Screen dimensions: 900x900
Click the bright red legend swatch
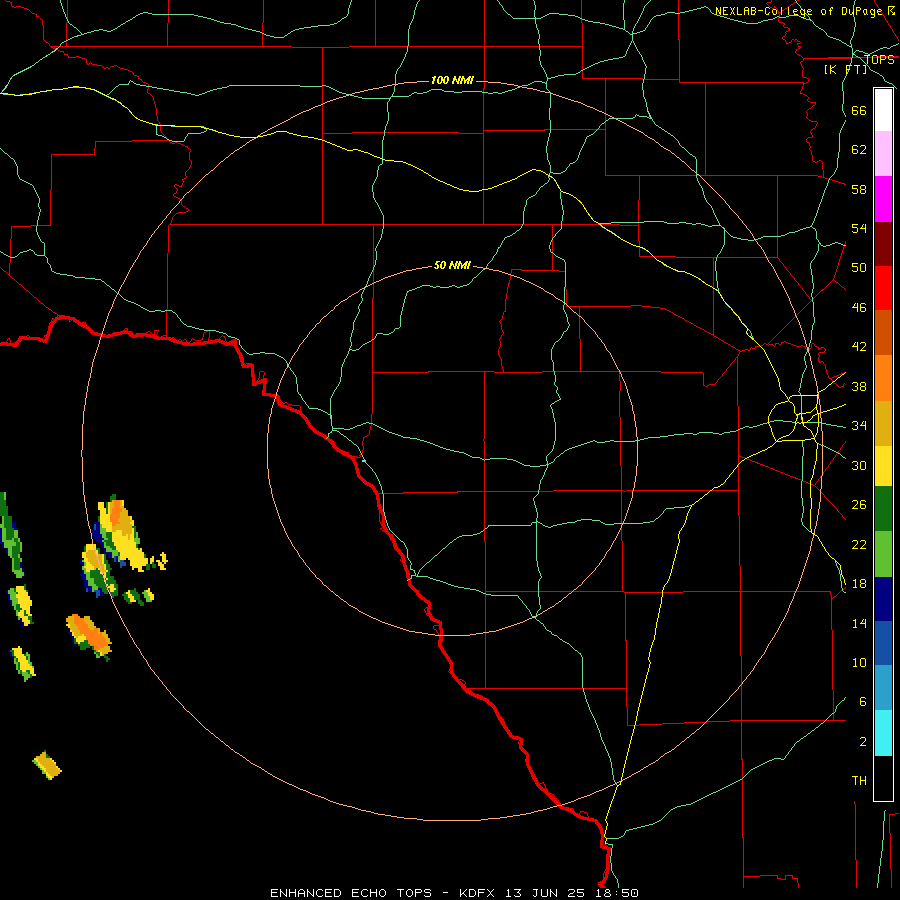coord(883,288)
